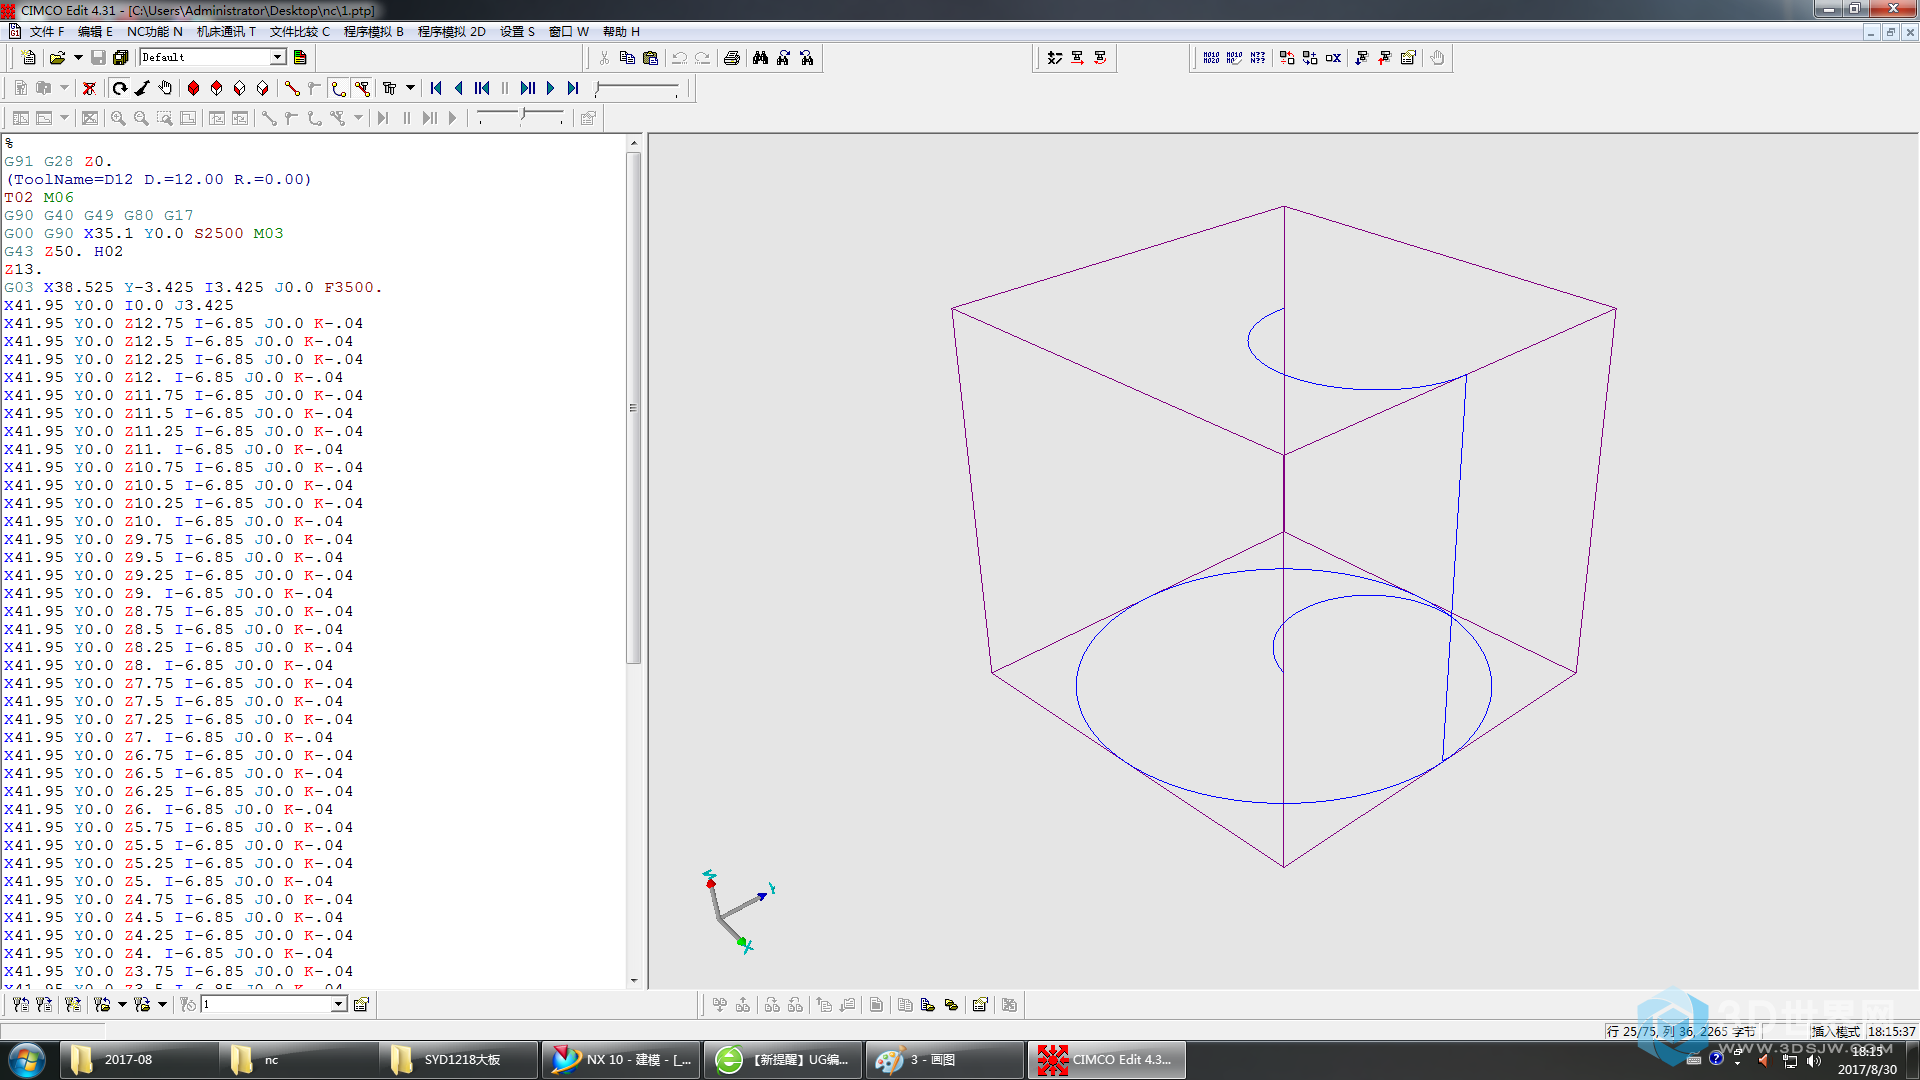Toggle the arc path display icon
Screen dimensions: 1920x1080
coord(338,88)
